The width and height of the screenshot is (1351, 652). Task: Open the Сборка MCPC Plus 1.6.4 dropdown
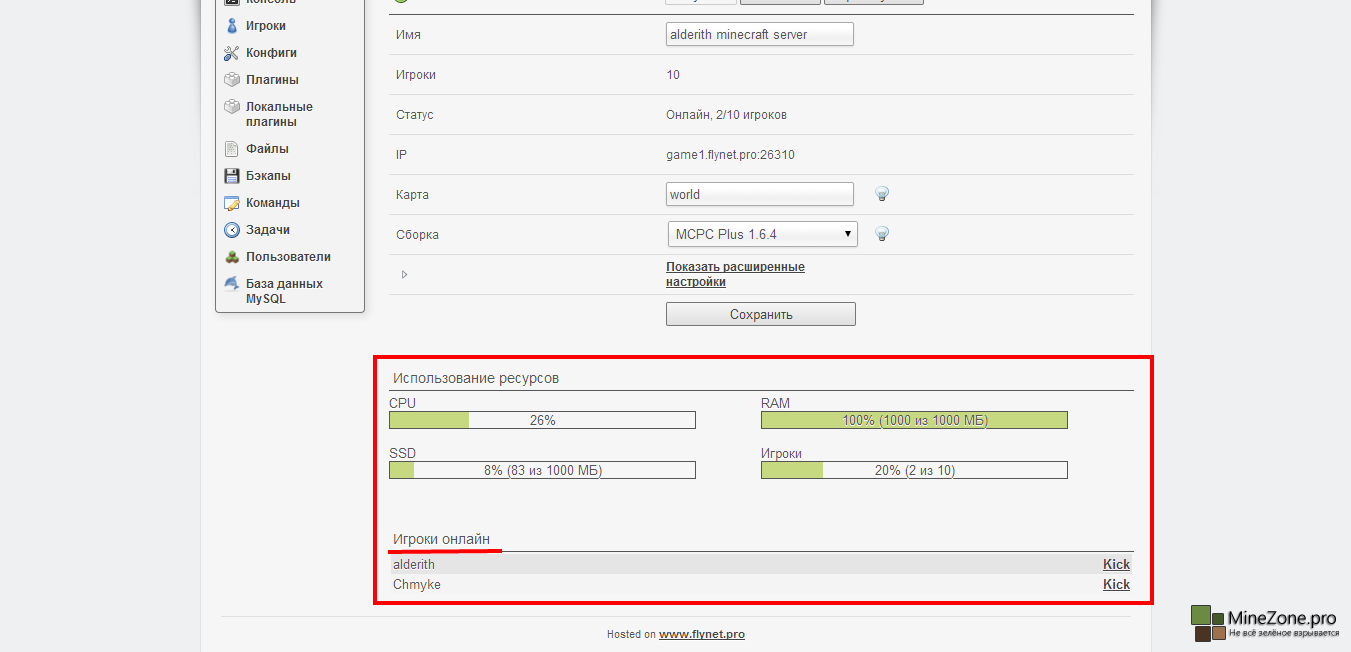(x=761, y=234)
